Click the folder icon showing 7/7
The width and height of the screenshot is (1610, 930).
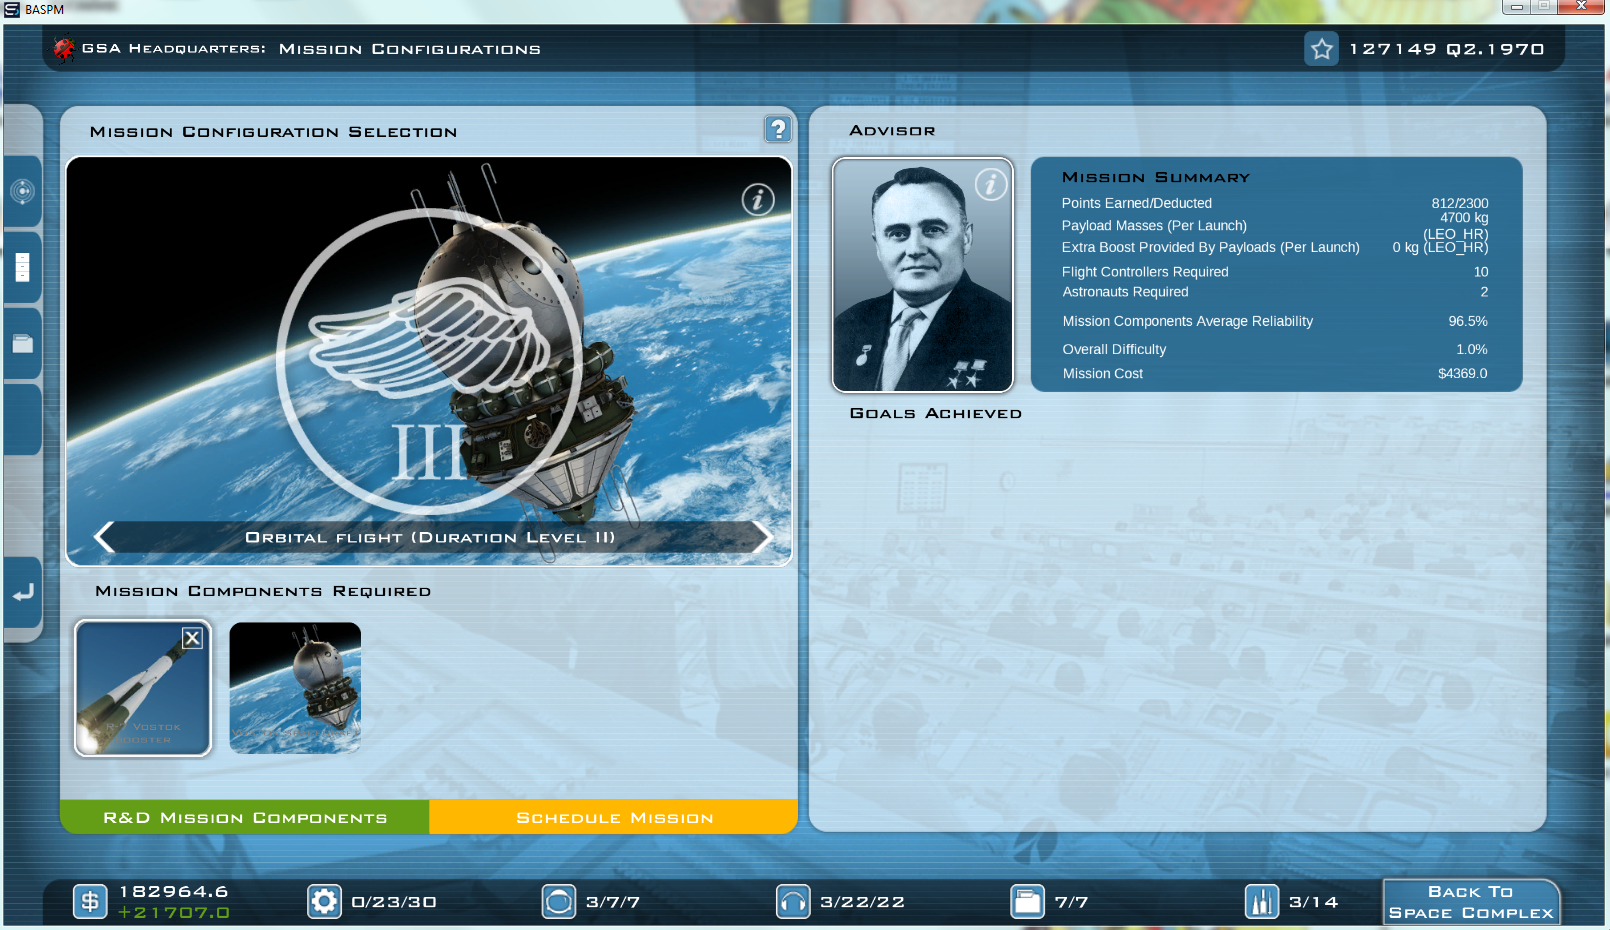click(x=1027, y=902)
